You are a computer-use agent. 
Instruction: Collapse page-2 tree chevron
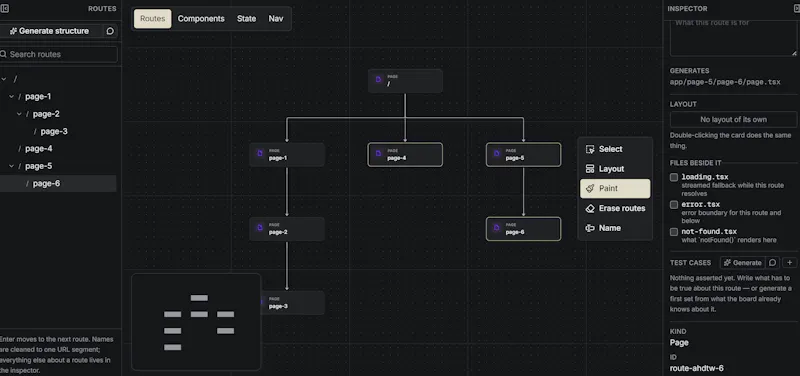pyautogui.click(x=19, y=114)
